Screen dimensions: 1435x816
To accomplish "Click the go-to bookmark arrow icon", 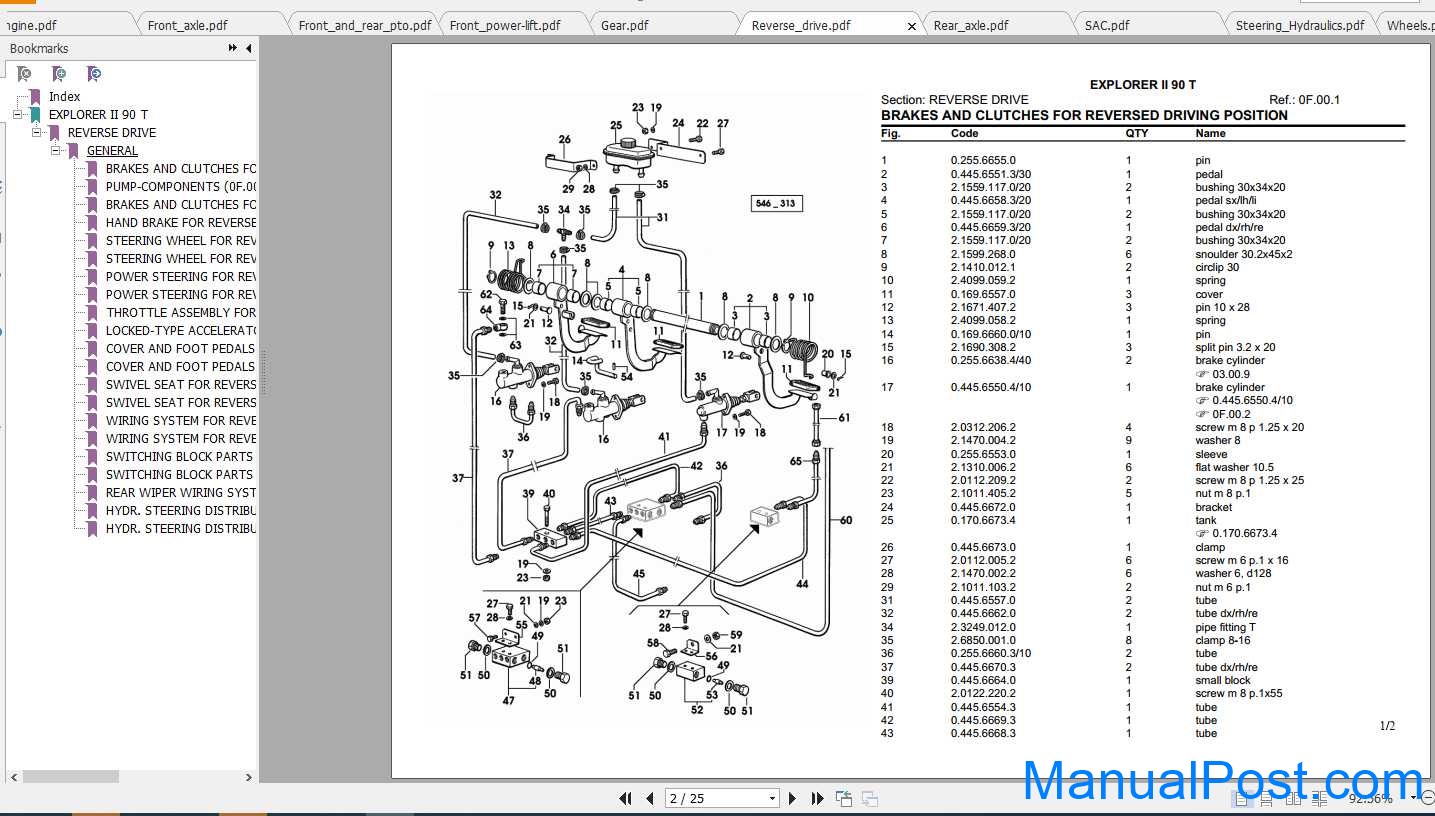I will (x=93, y=74).
